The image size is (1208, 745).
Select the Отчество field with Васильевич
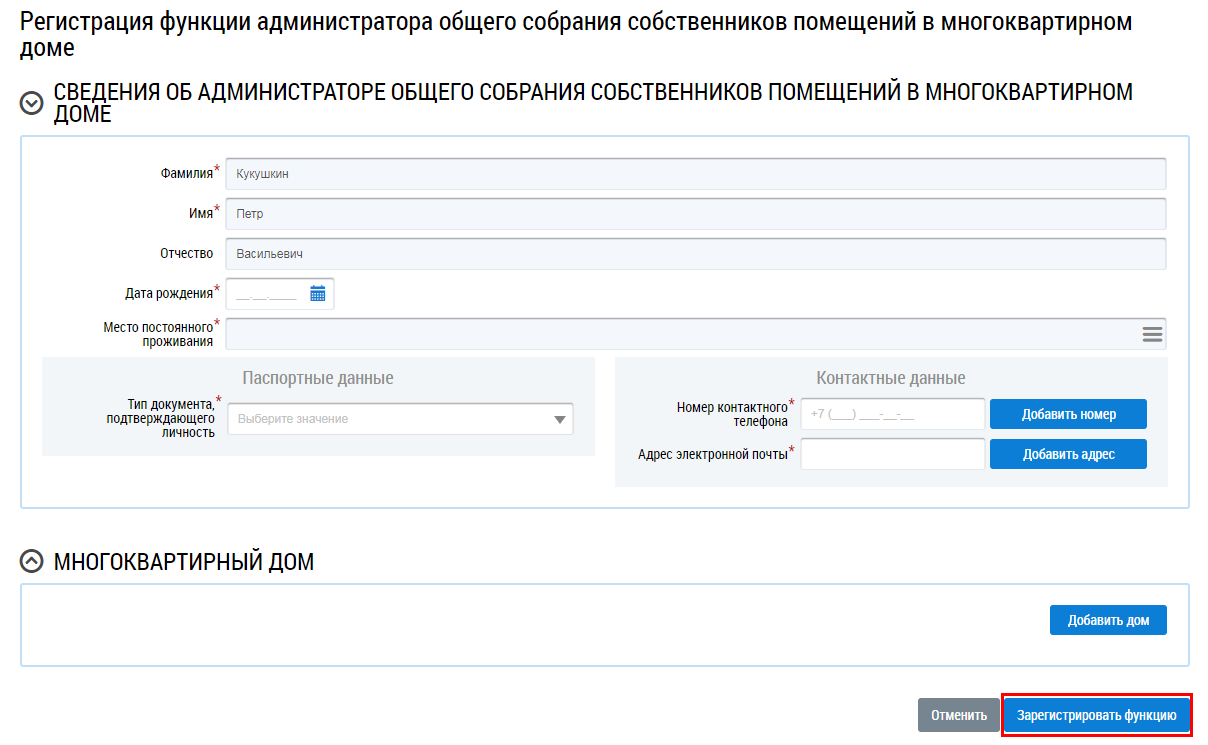pyautogui.click(x=695, y=254)
